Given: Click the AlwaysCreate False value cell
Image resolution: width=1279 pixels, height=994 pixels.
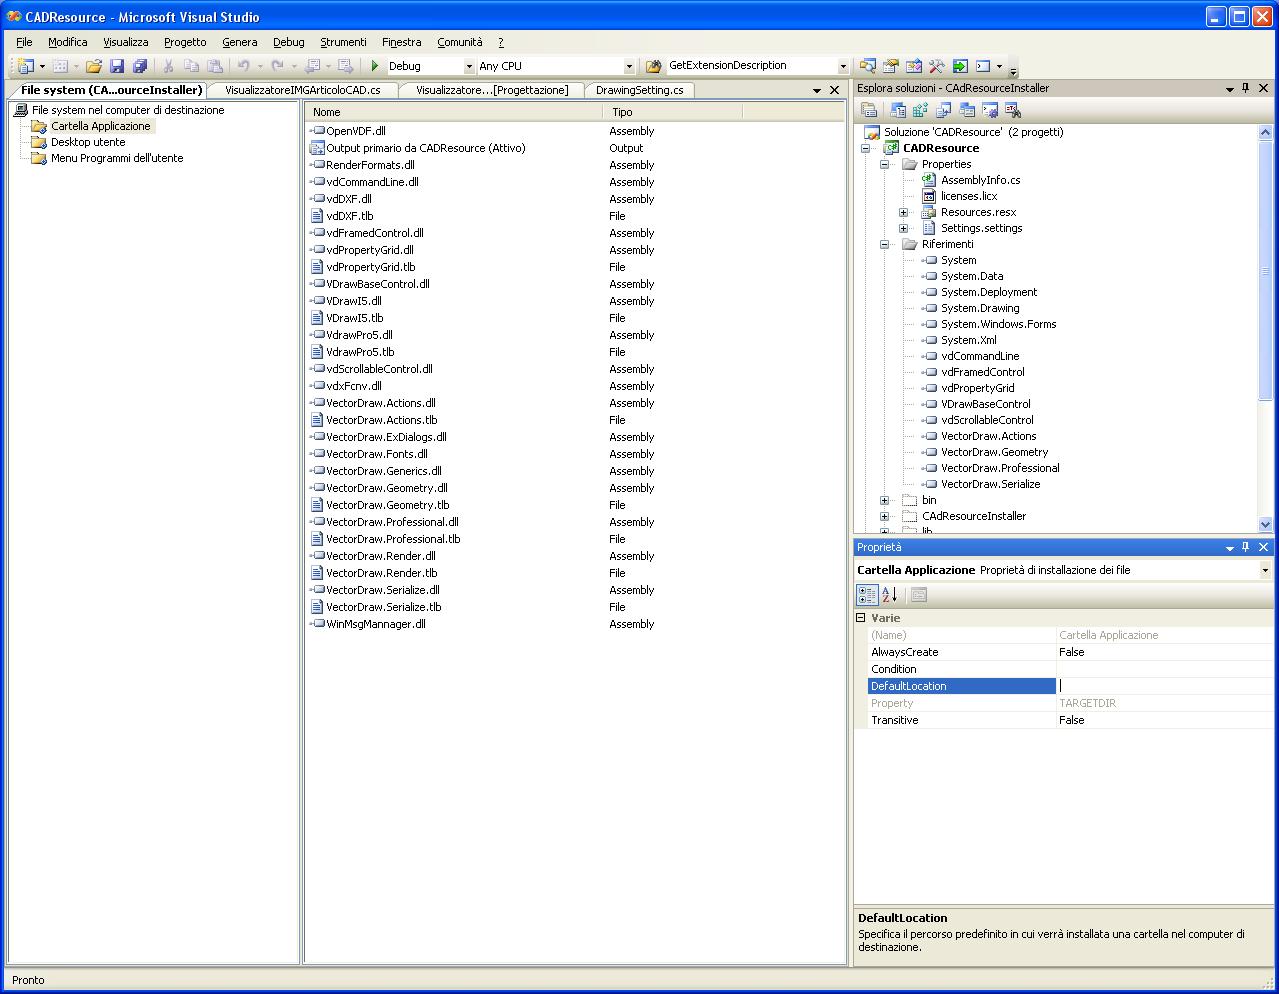Looking at the screenshot, I should point(1164,652).
